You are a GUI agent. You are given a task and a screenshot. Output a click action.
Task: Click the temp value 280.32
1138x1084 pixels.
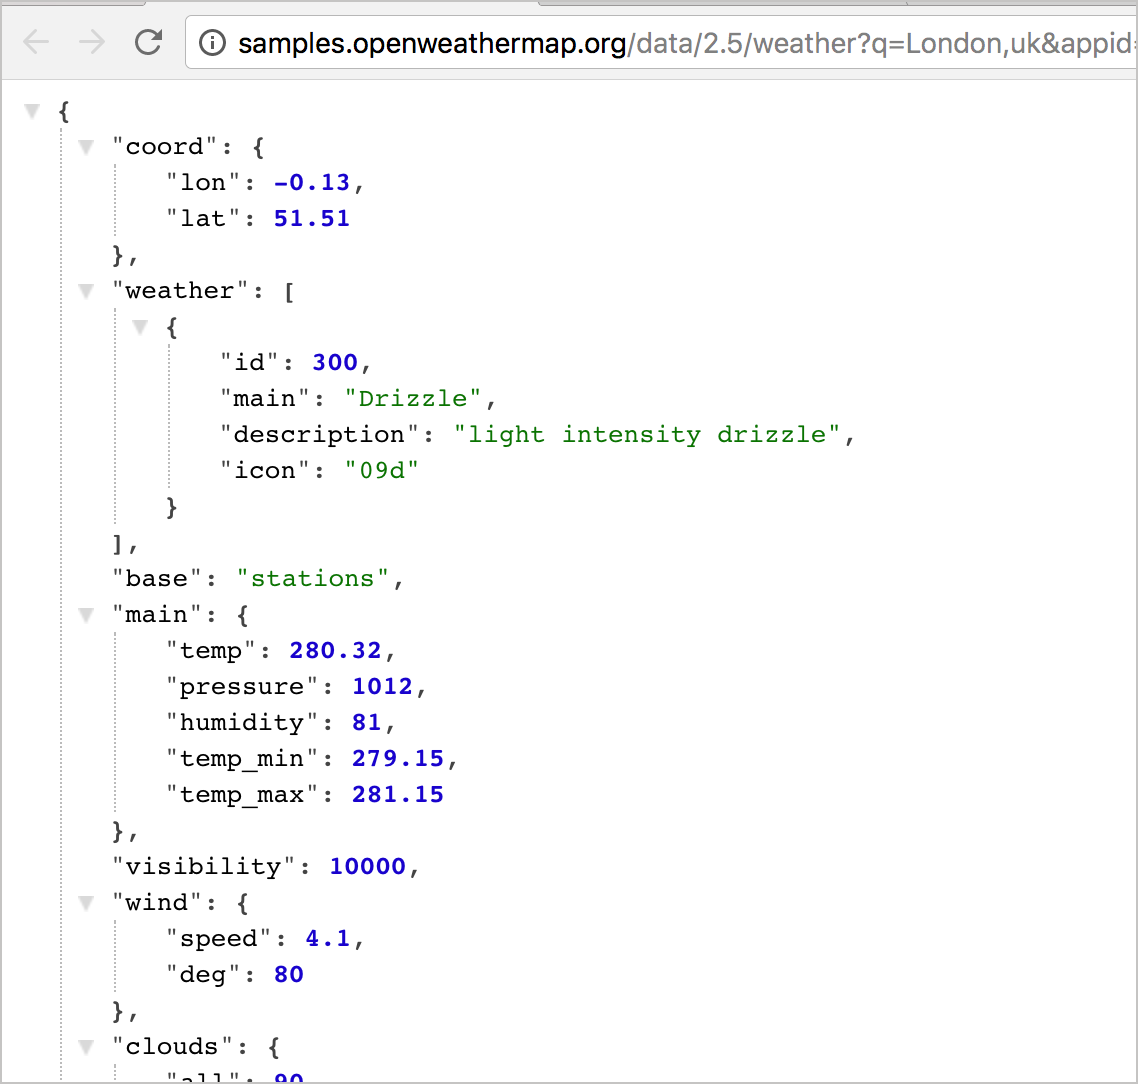[x=336, y=650]
